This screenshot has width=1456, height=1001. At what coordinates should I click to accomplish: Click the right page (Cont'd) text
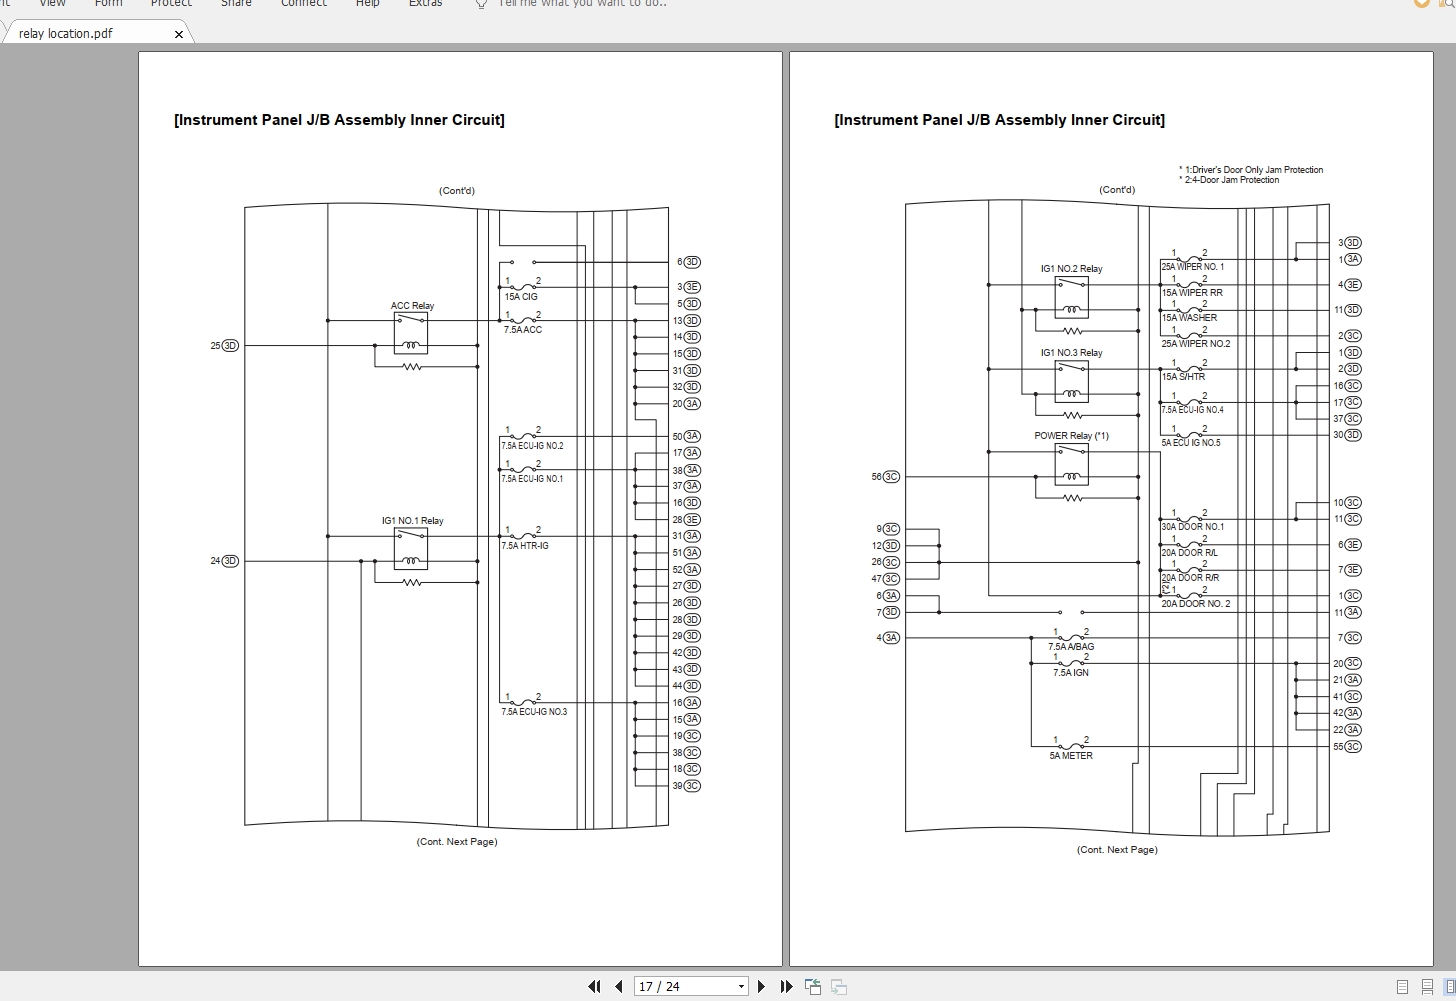1117,190
